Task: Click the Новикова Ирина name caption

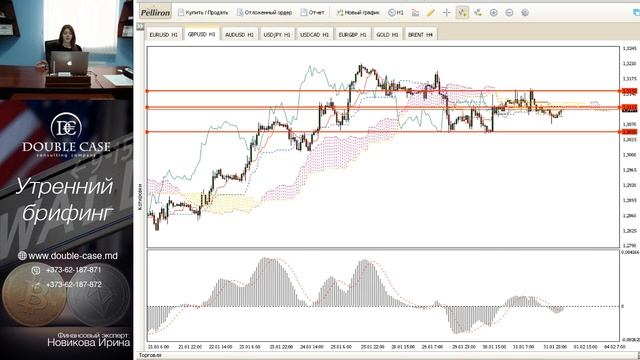Action: [x=89, y=342]
